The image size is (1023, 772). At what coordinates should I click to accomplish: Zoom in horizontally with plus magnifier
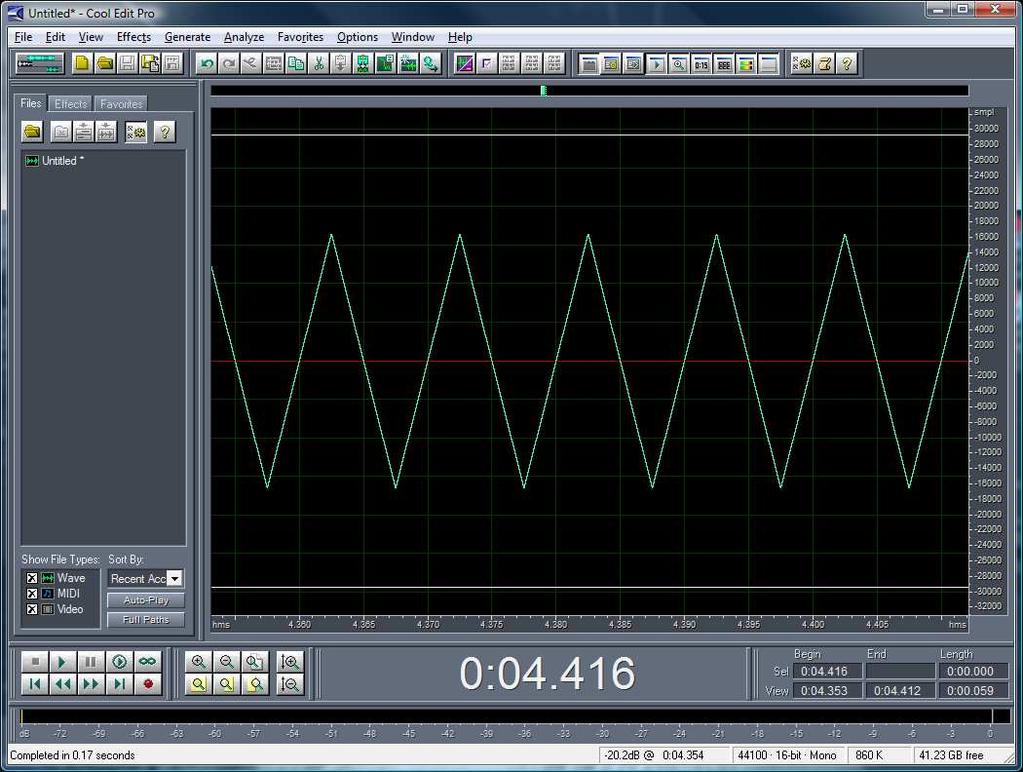(198, 662)
